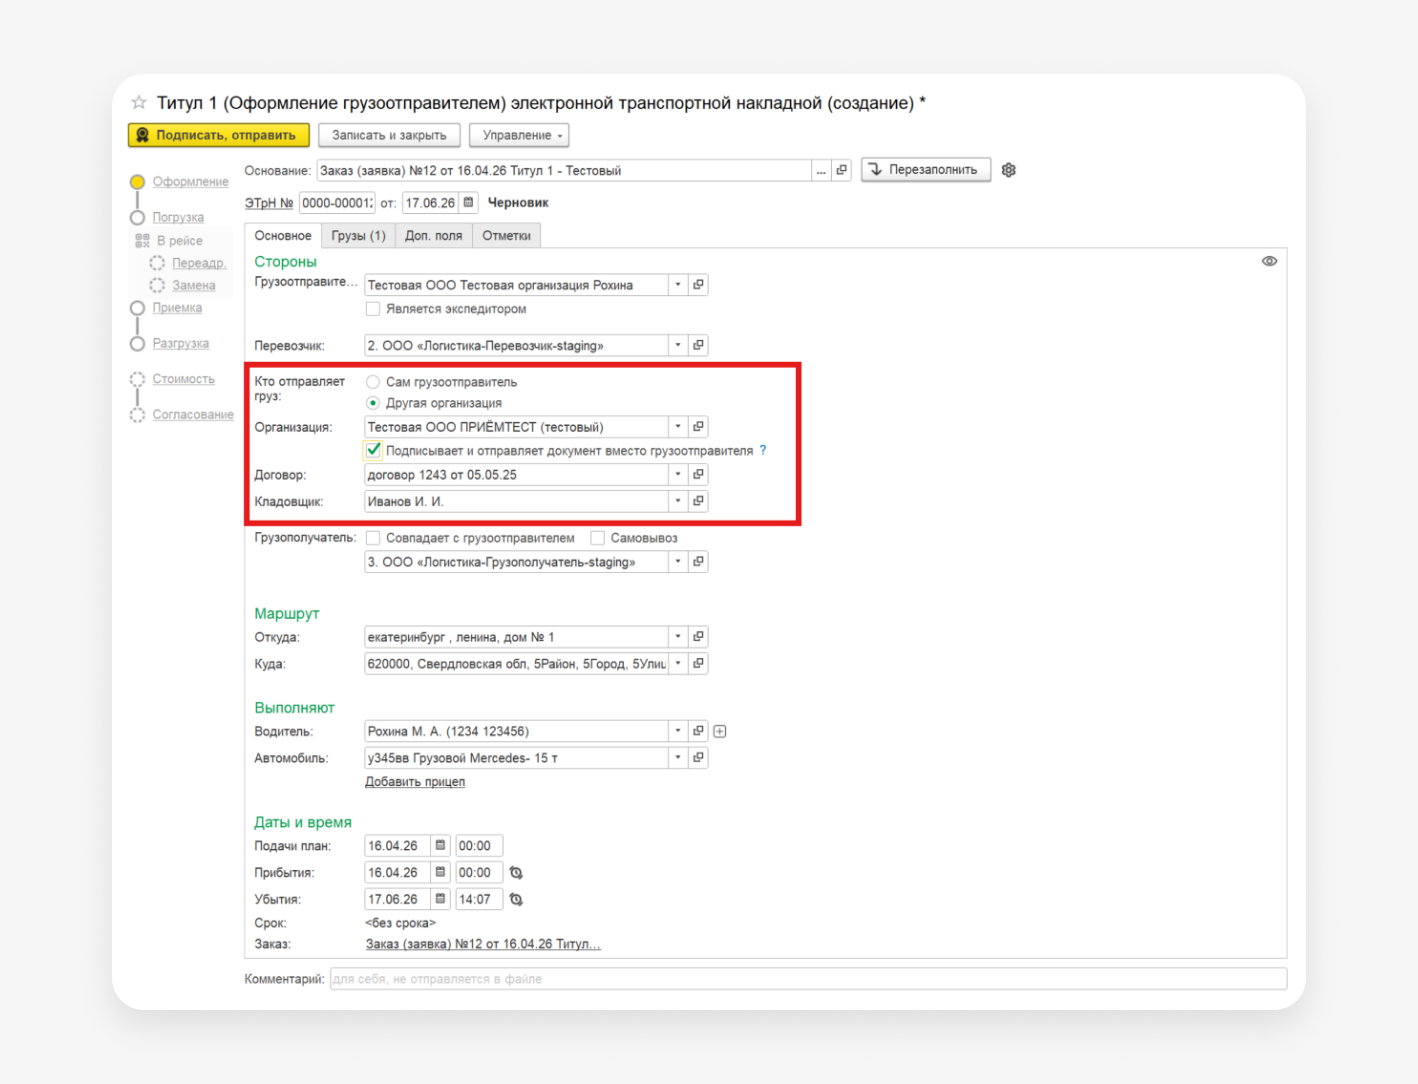Check the Является экспедитором checkbox

pyautogui.click(x=373, y=309)
